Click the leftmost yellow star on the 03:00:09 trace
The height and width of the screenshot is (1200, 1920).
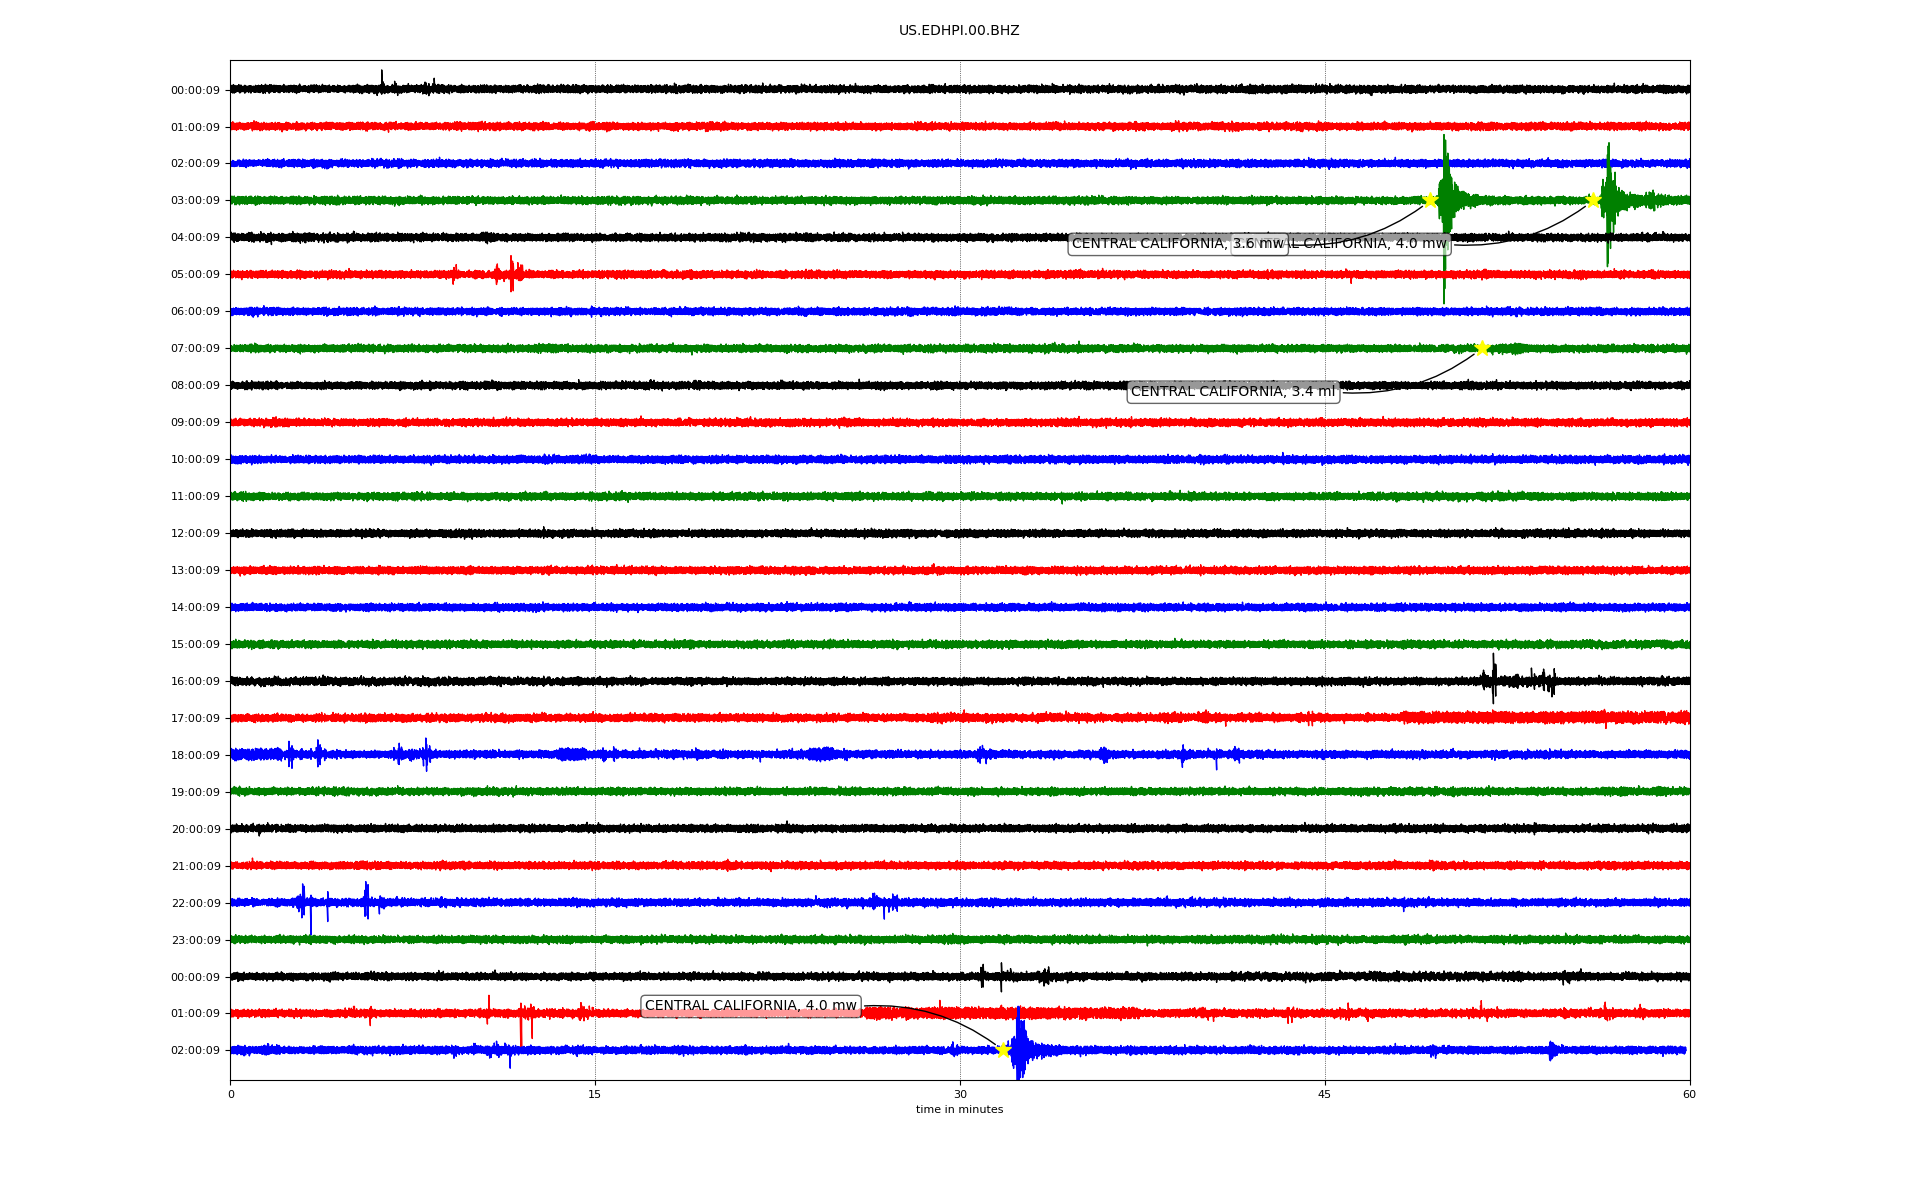coord(1430,200)
